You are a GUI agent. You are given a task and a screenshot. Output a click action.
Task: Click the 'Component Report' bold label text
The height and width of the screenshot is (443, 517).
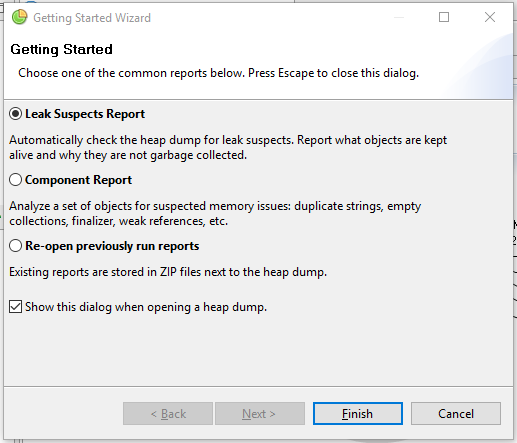(79, 180)
